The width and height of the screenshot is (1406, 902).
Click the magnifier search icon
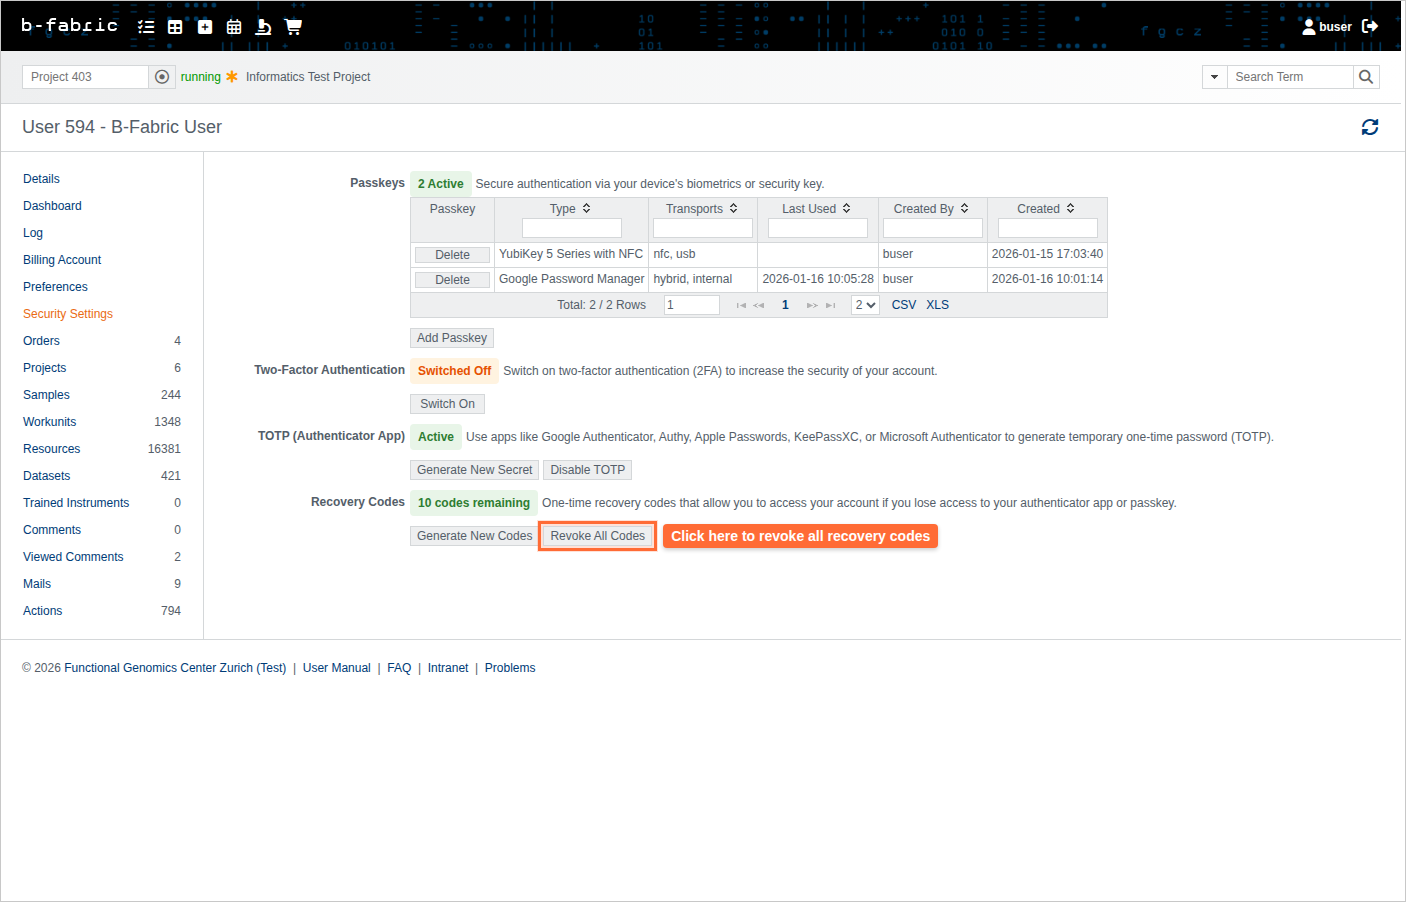point(1366,77)
